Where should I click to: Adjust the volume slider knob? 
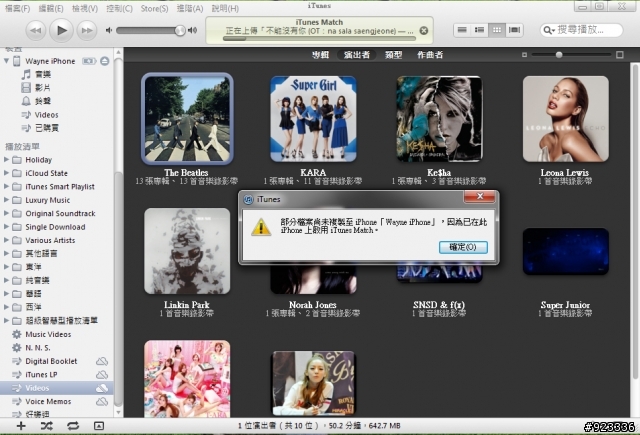coord(180,31)
